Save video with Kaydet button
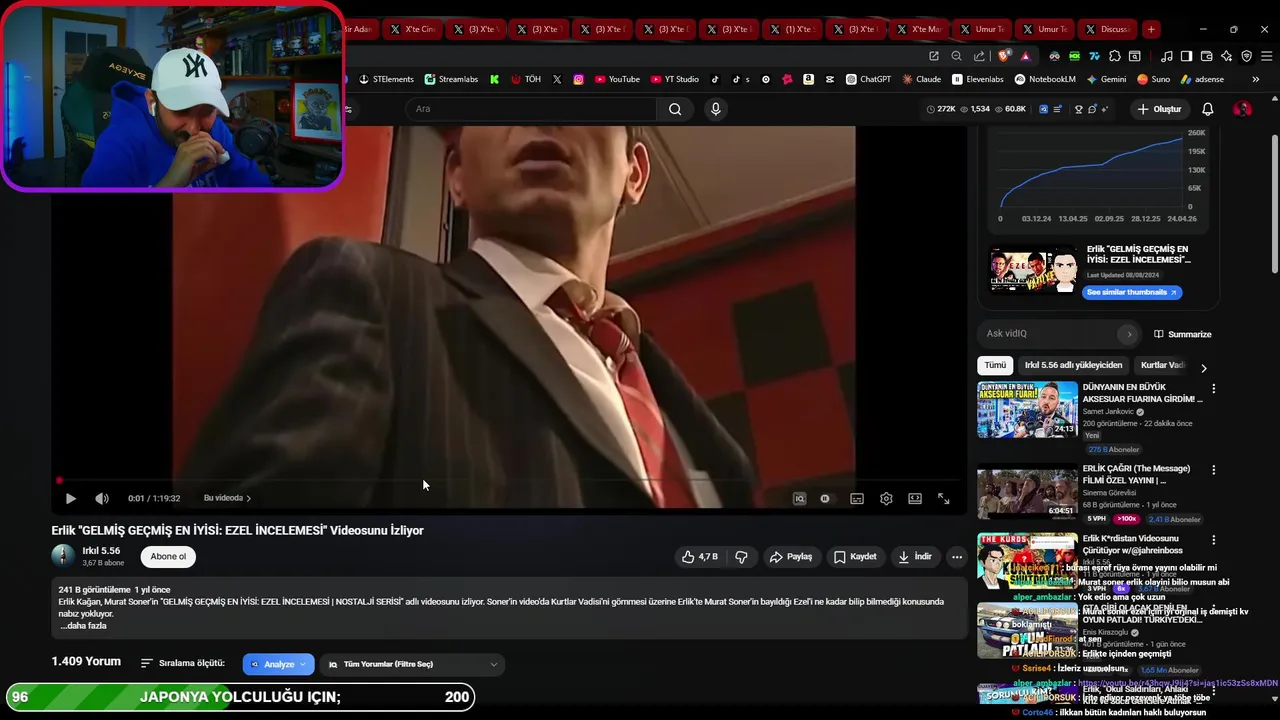 coord(855,557)
